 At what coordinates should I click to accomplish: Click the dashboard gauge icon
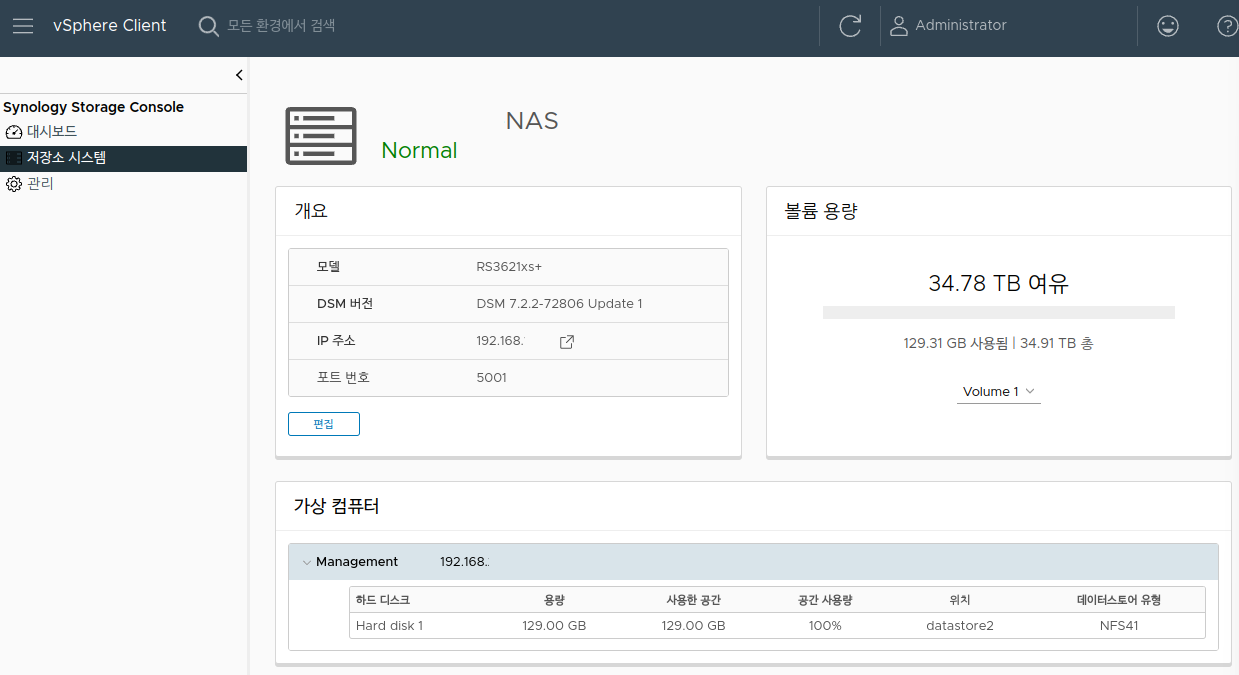tap(14, 132)
